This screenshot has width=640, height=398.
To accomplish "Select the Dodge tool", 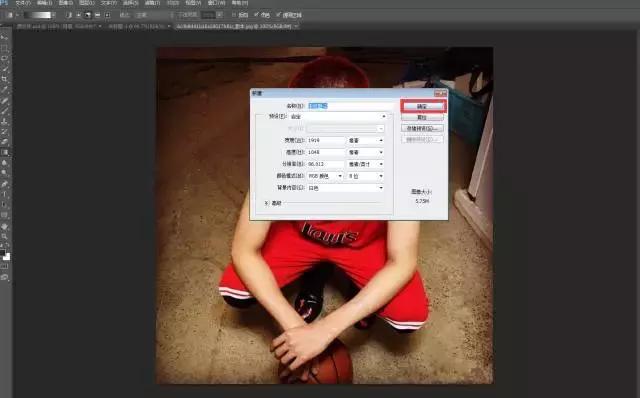I will click(x=5, y=173).
